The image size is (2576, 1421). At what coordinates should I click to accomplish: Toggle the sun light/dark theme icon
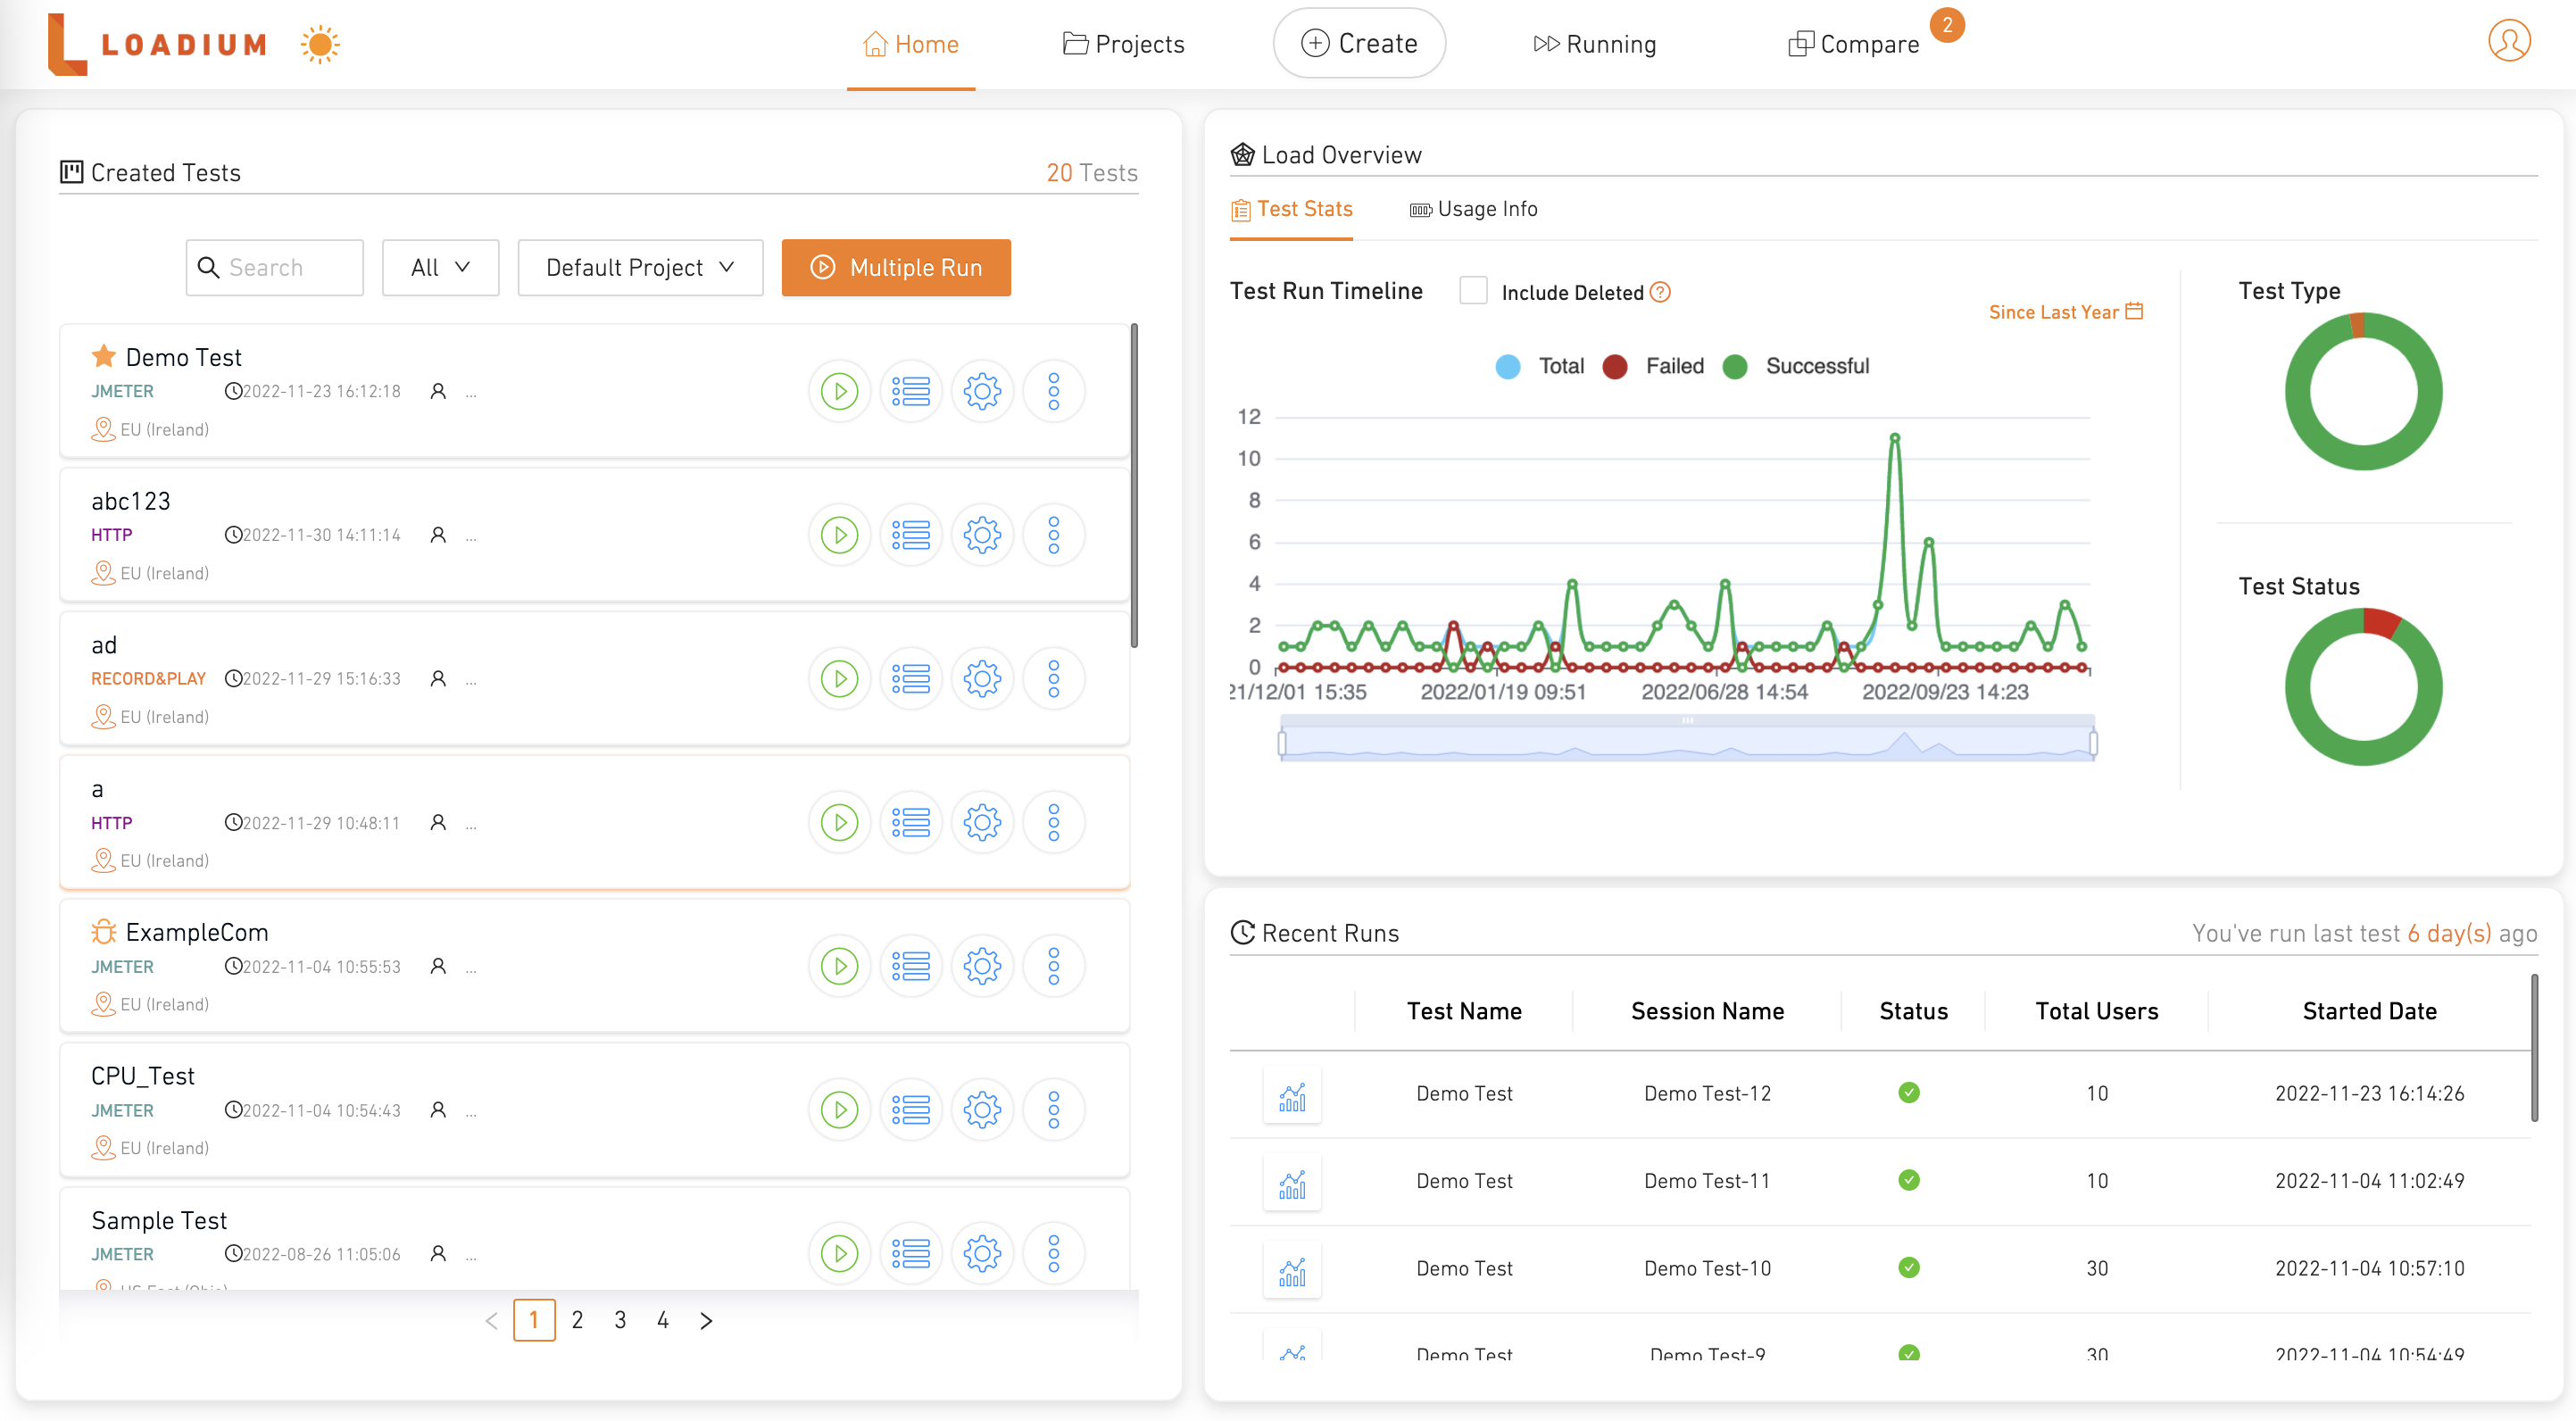point(320,44)
